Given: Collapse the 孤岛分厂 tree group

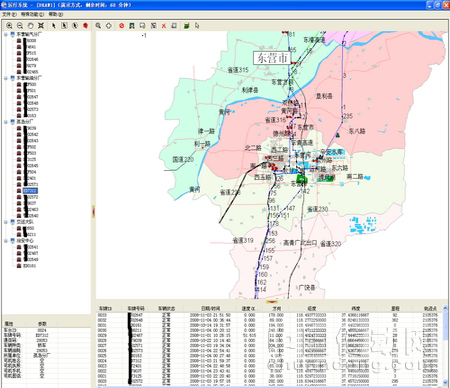Looking at the screenshot, I should (x=6, y=122).
